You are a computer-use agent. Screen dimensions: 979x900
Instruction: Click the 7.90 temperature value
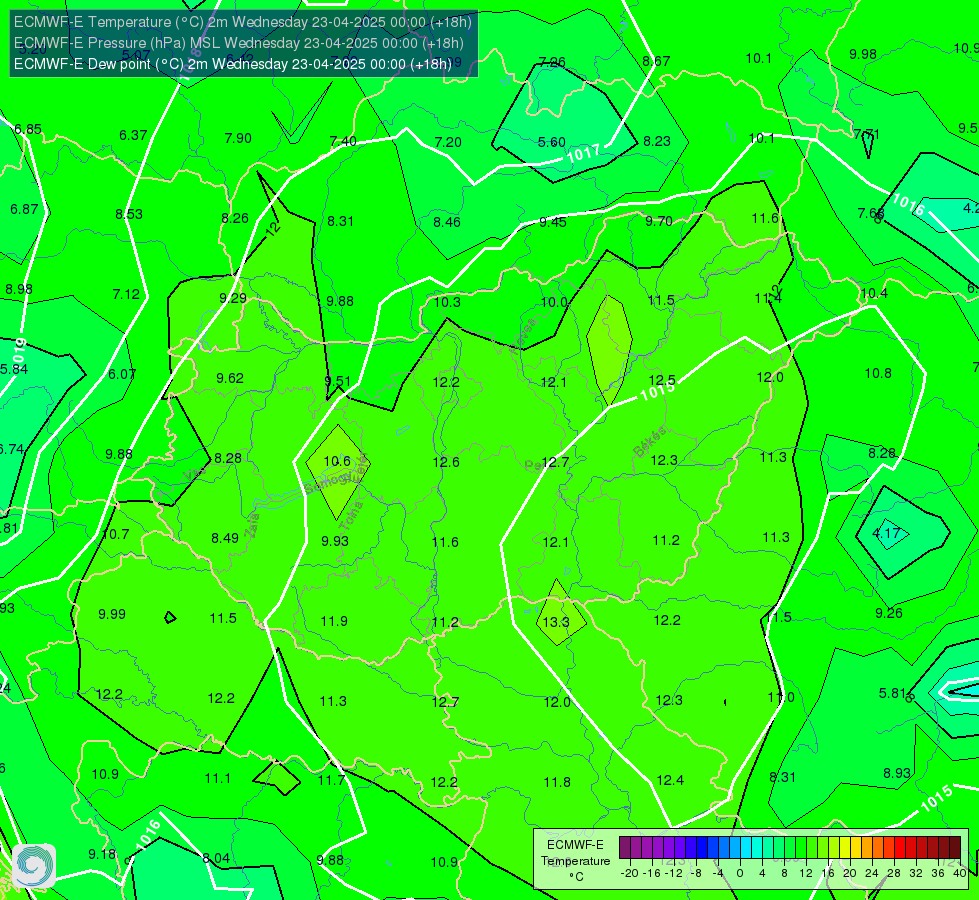tap(238, 138)
